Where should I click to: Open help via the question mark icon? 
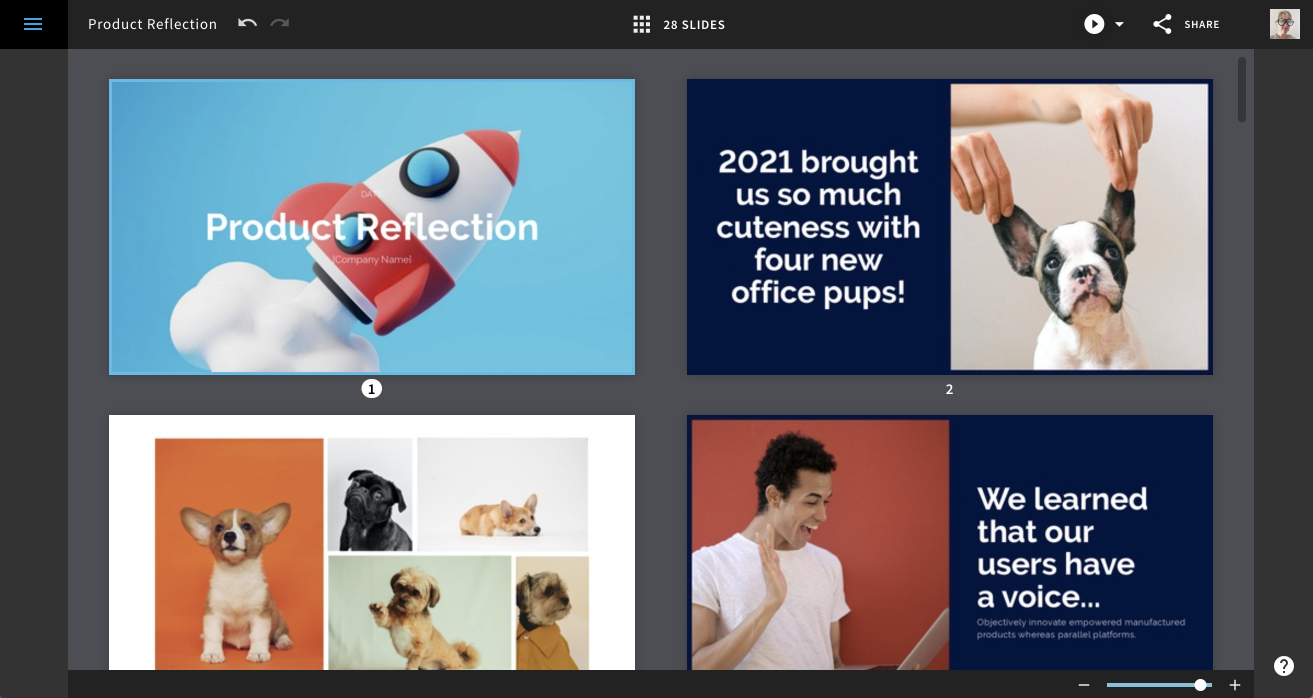click(1284, 665)
